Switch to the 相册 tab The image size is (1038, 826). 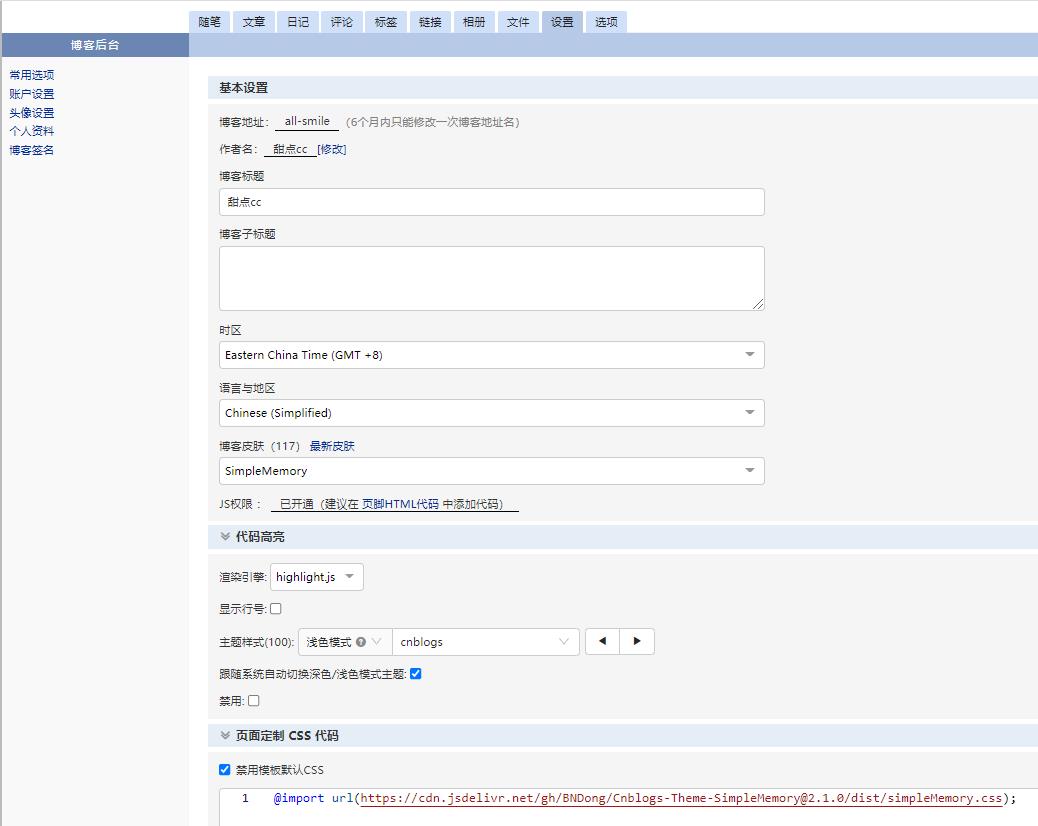(x=474, y=22)
